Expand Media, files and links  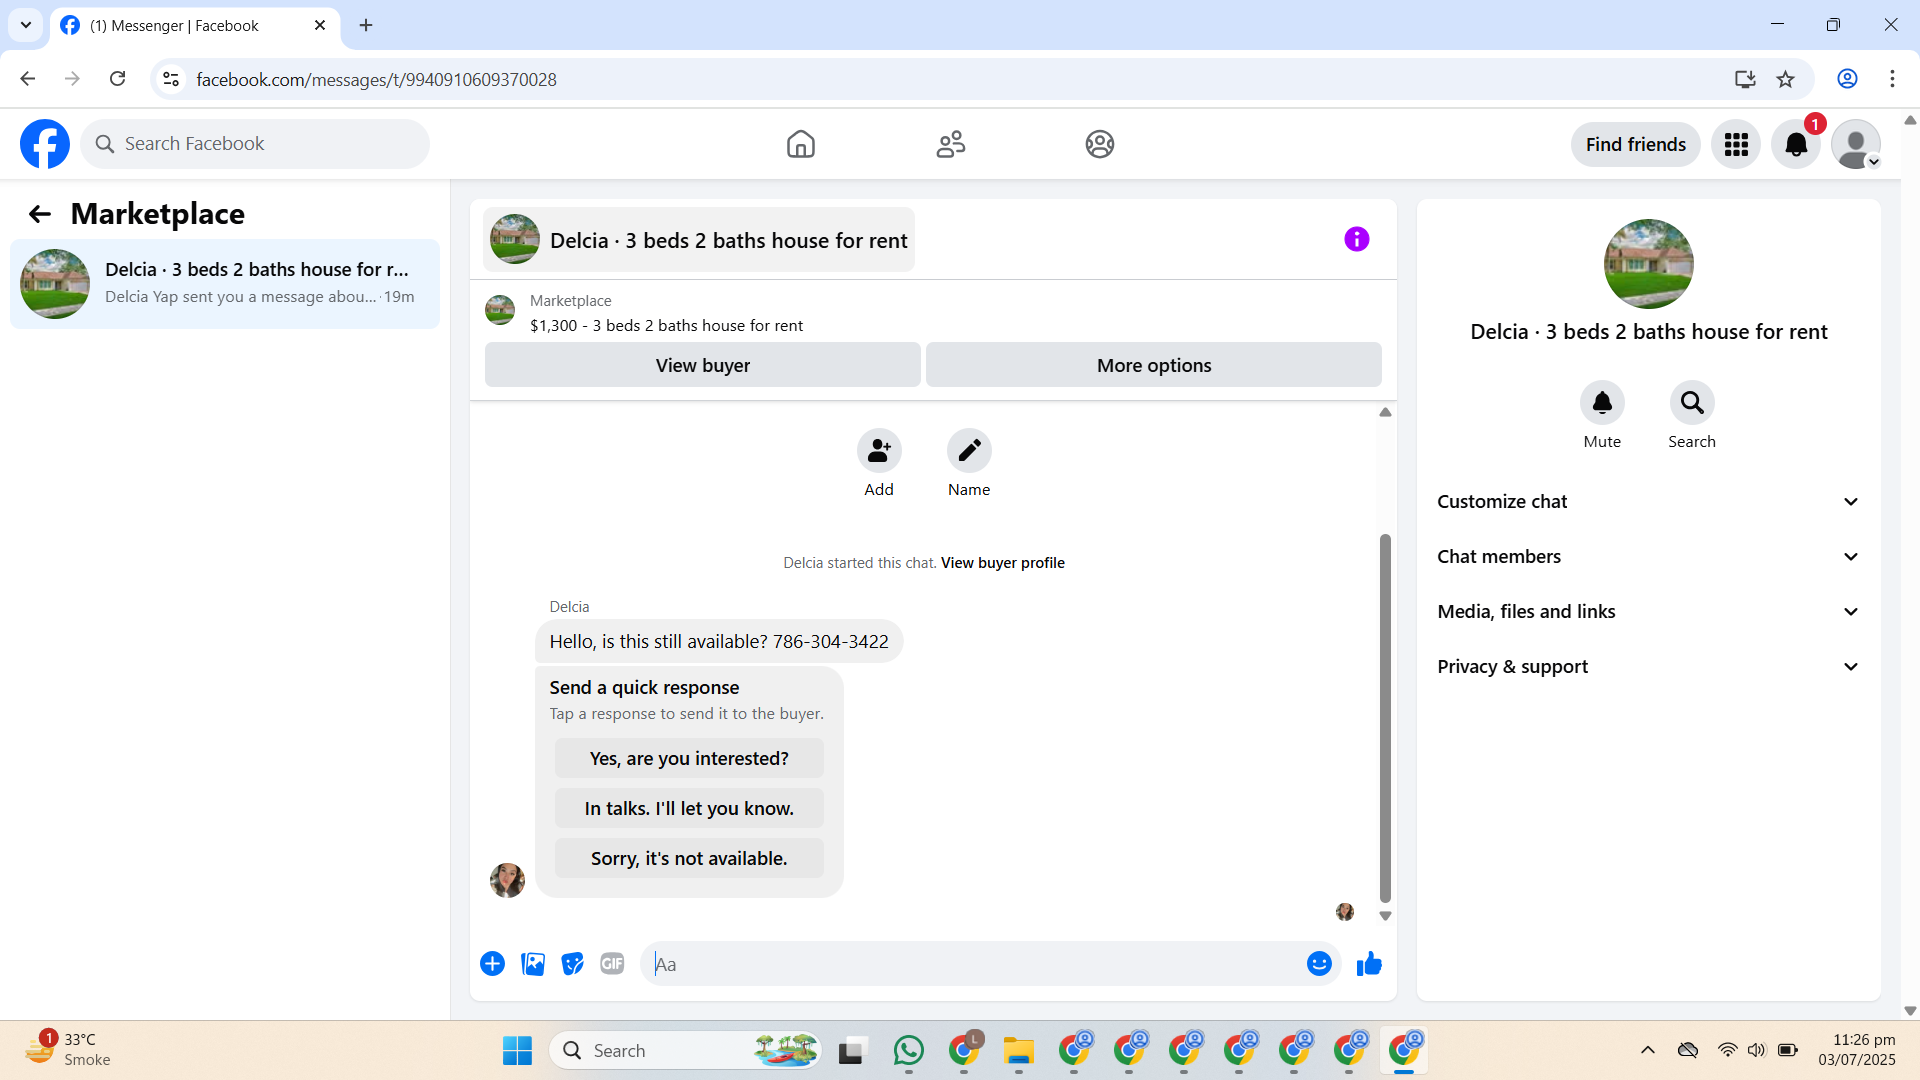(1648, 612)
